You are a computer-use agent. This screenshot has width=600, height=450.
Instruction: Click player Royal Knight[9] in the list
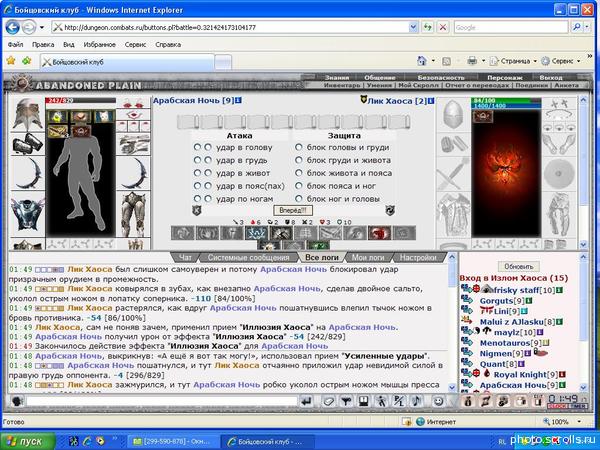pos(525,375)
